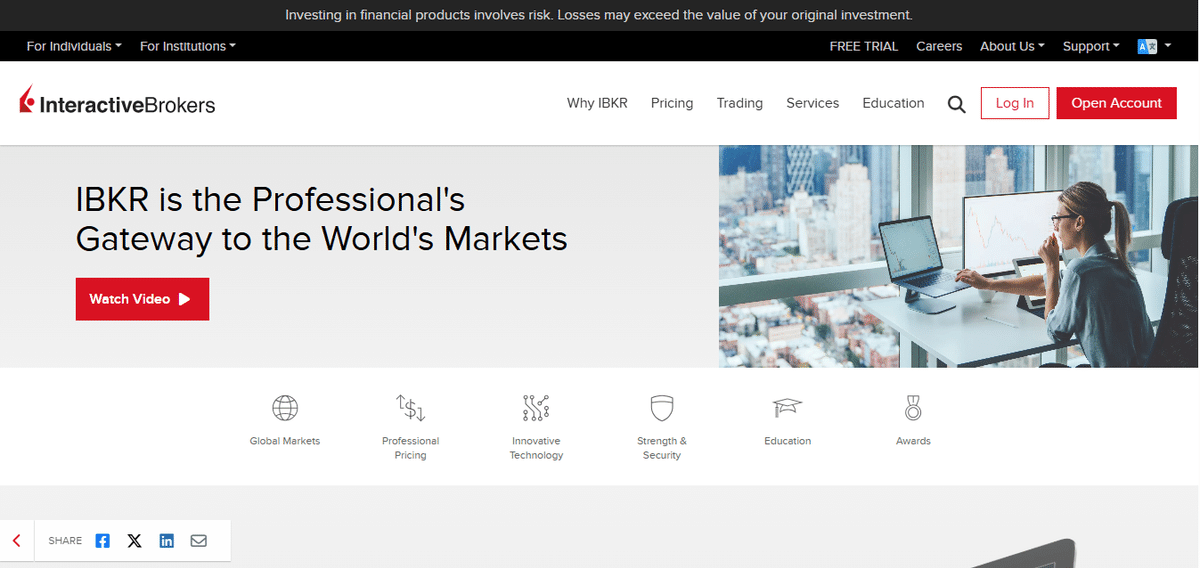
Task: Open the Services menu
Action: pos(813,103)
